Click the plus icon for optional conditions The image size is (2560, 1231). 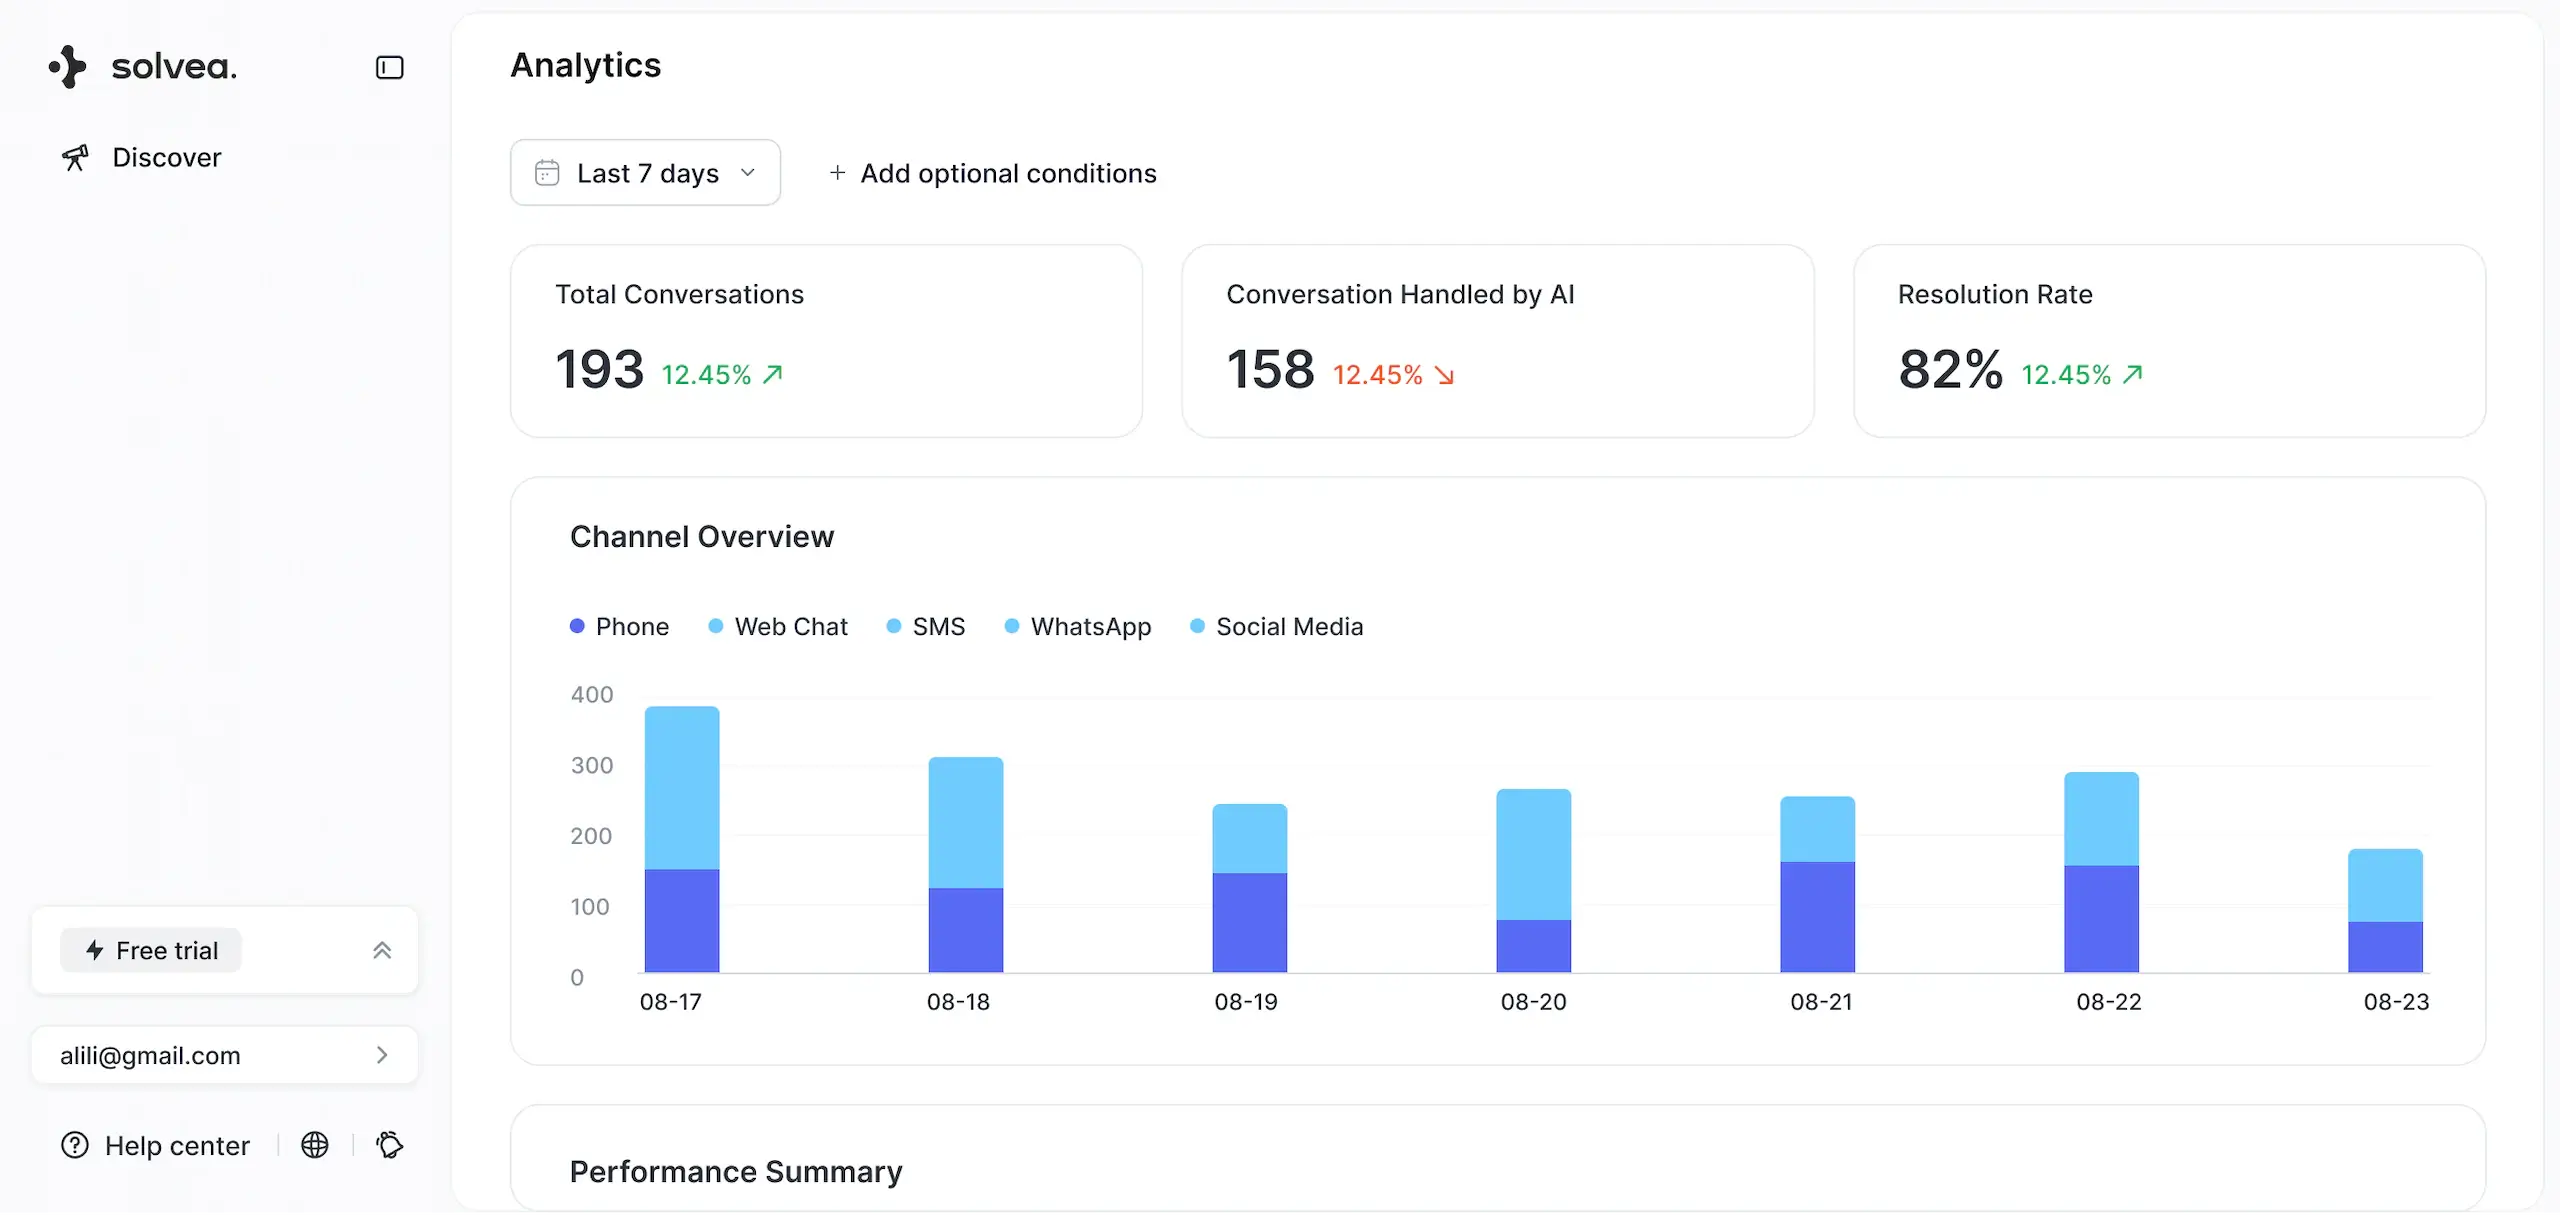[837, 173]
